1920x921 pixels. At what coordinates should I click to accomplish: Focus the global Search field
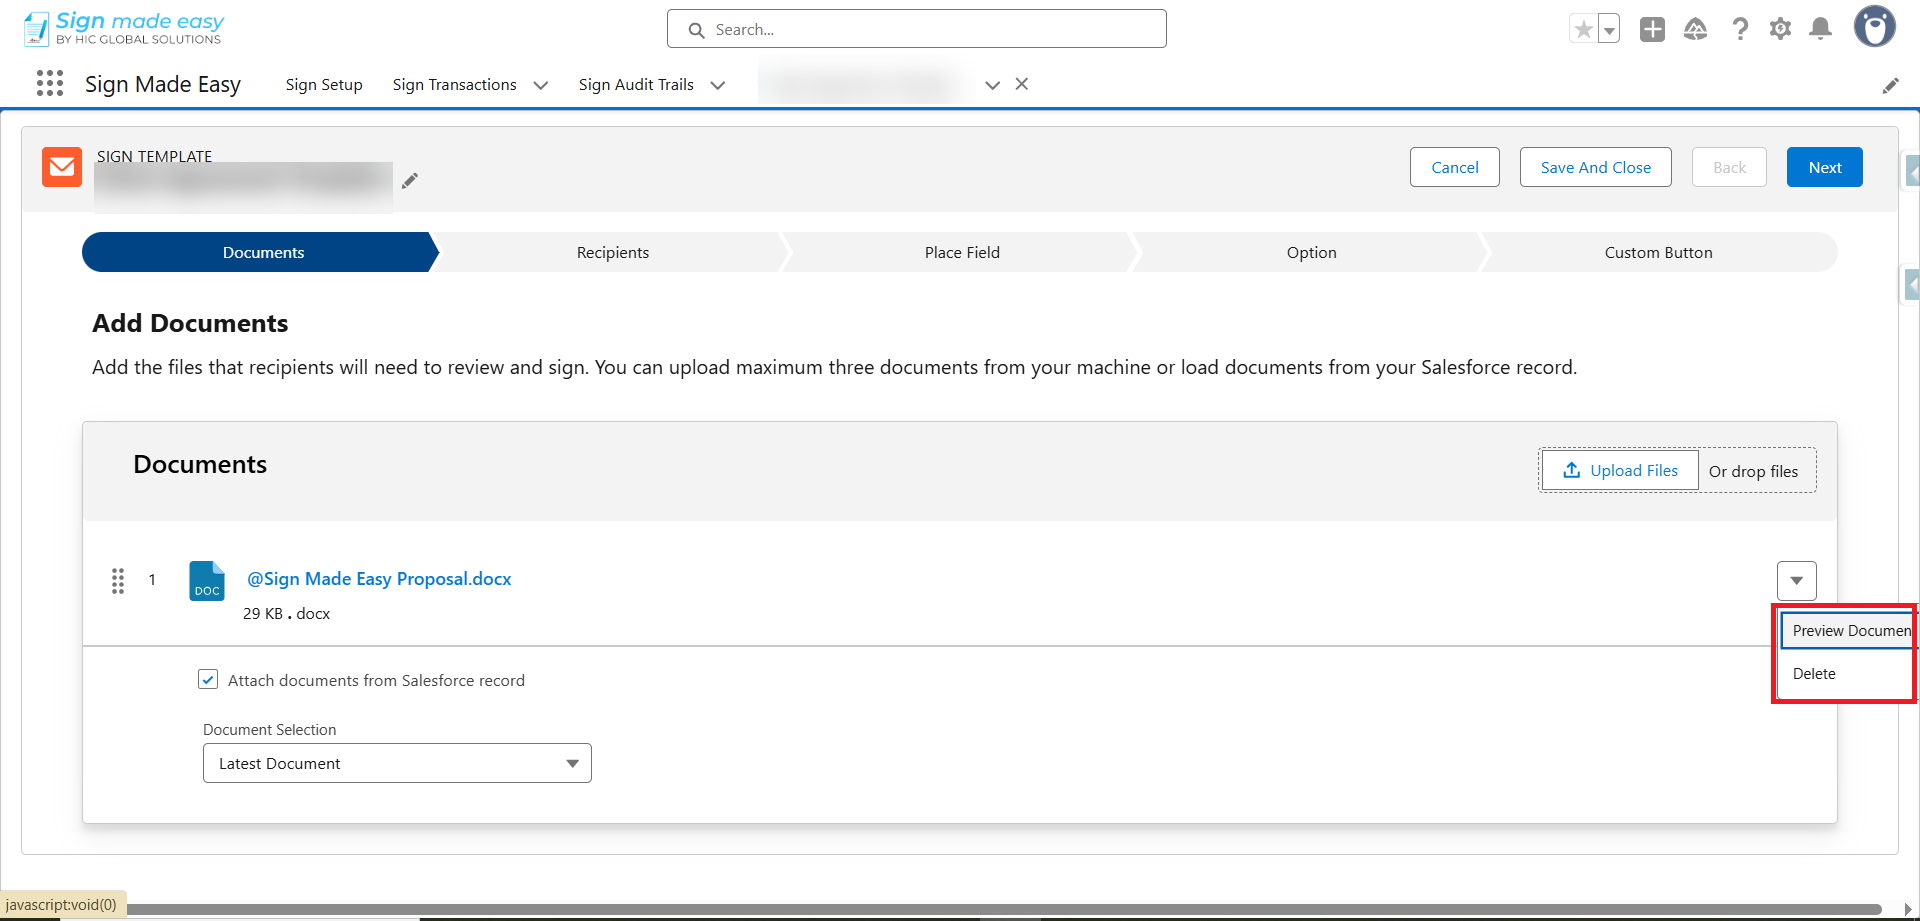(917, 29)
